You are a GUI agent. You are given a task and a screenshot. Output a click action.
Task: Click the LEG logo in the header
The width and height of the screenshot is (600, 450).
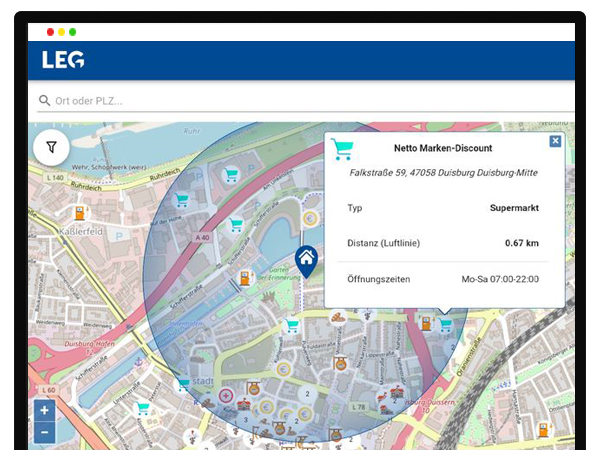(63, 60)
